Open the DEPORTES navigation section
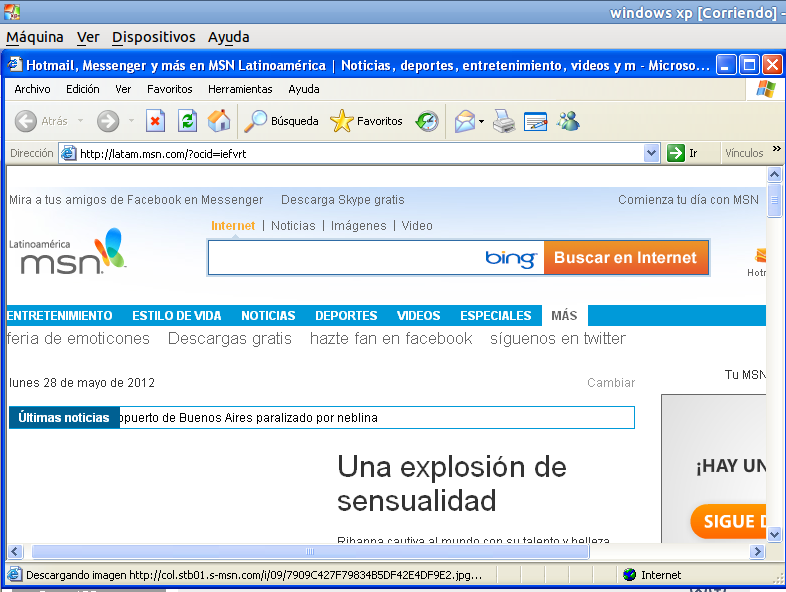786x592 pixels. point(346,315)
